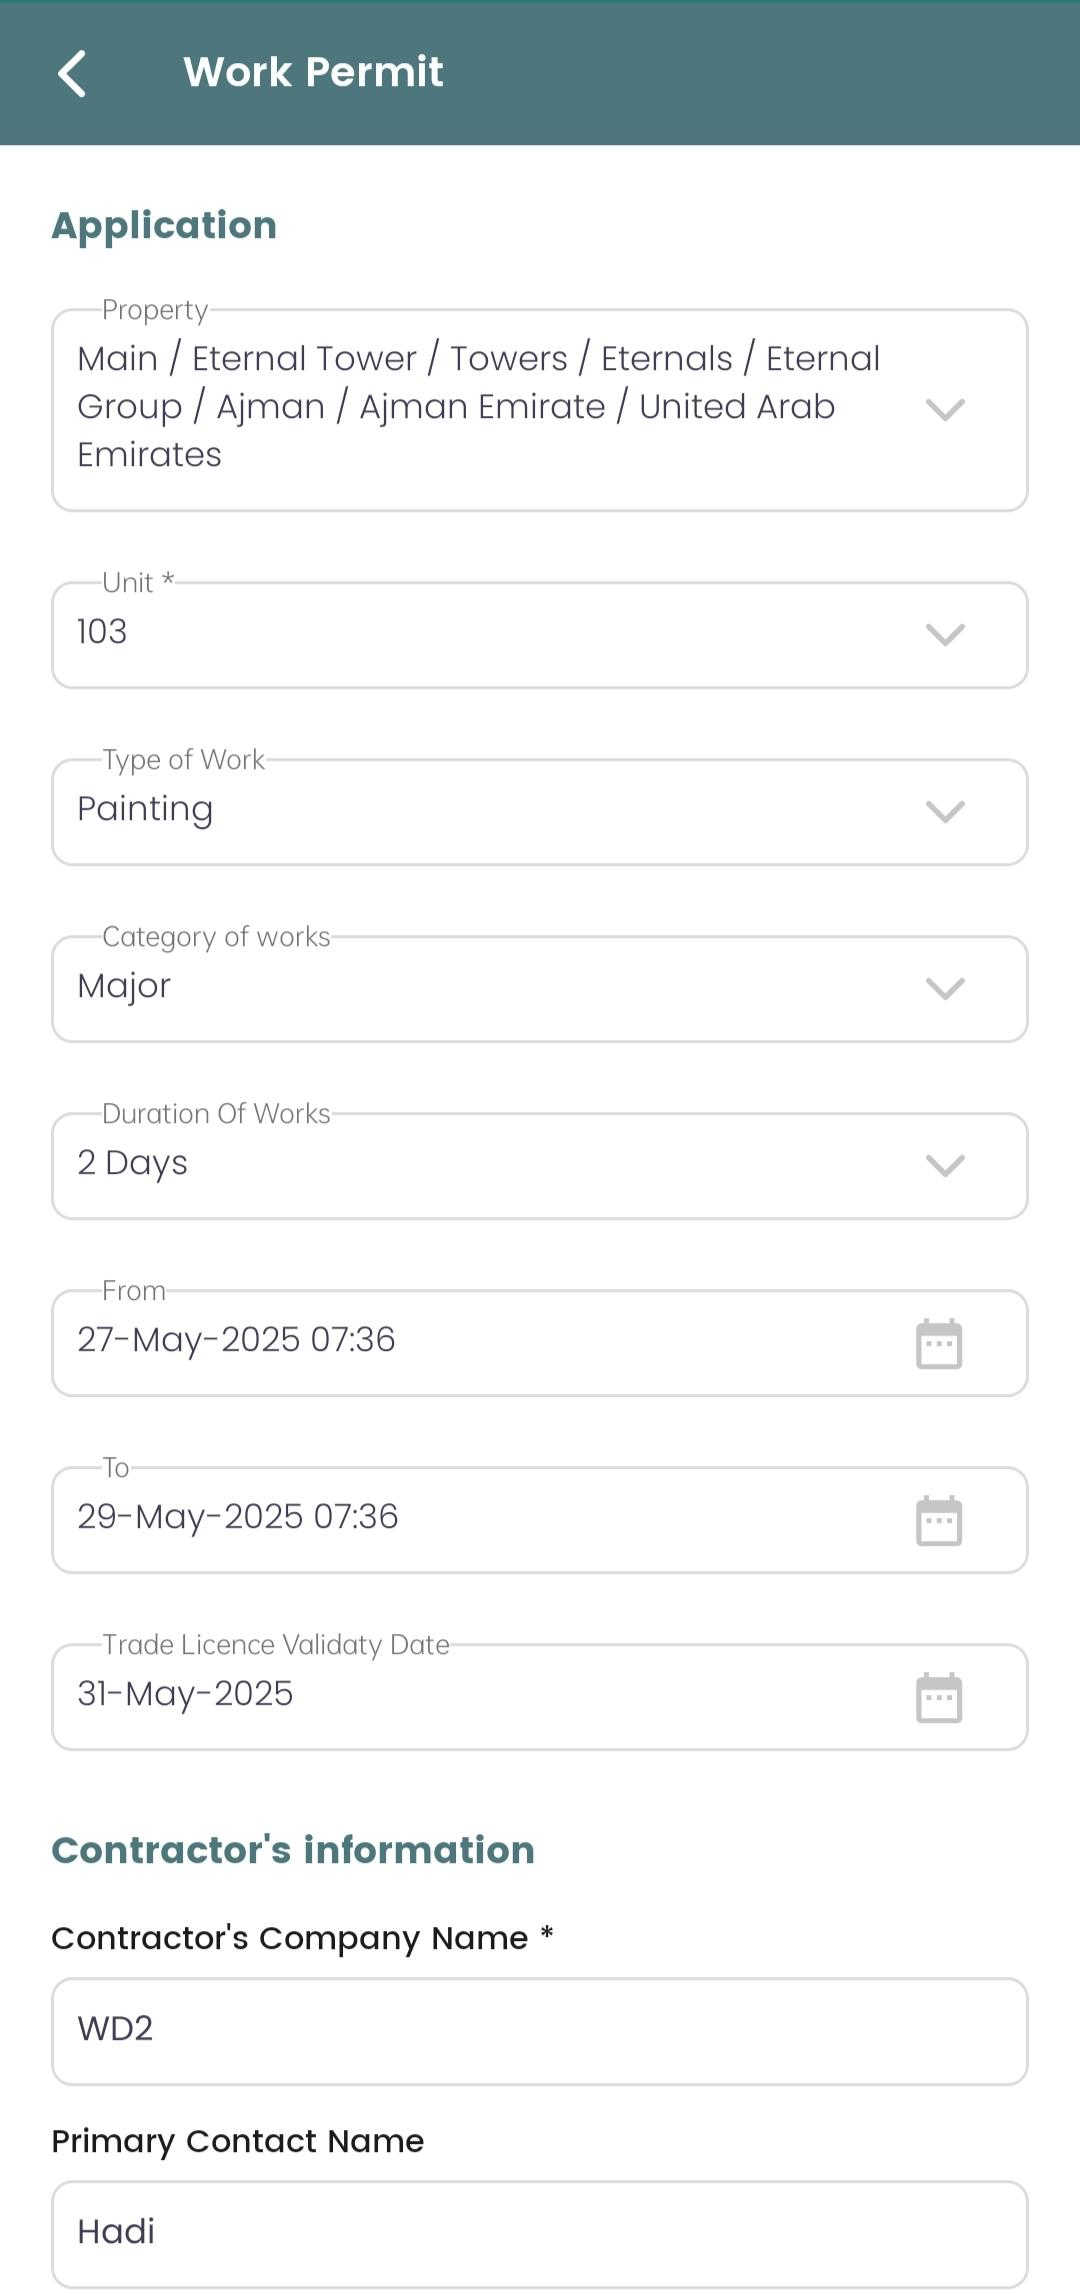Tap the Work Permit header title
The width and height of the screenshot is (1080, 2294).
pos(313,72)
